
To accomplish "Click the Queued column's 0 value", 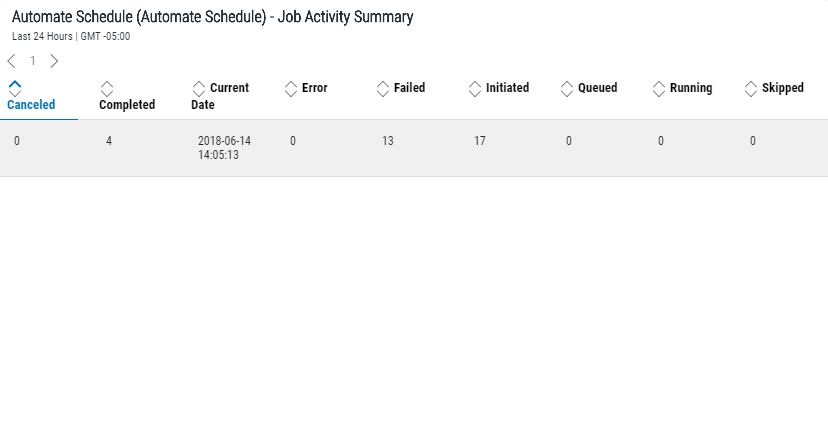I will tap(569, 141).
